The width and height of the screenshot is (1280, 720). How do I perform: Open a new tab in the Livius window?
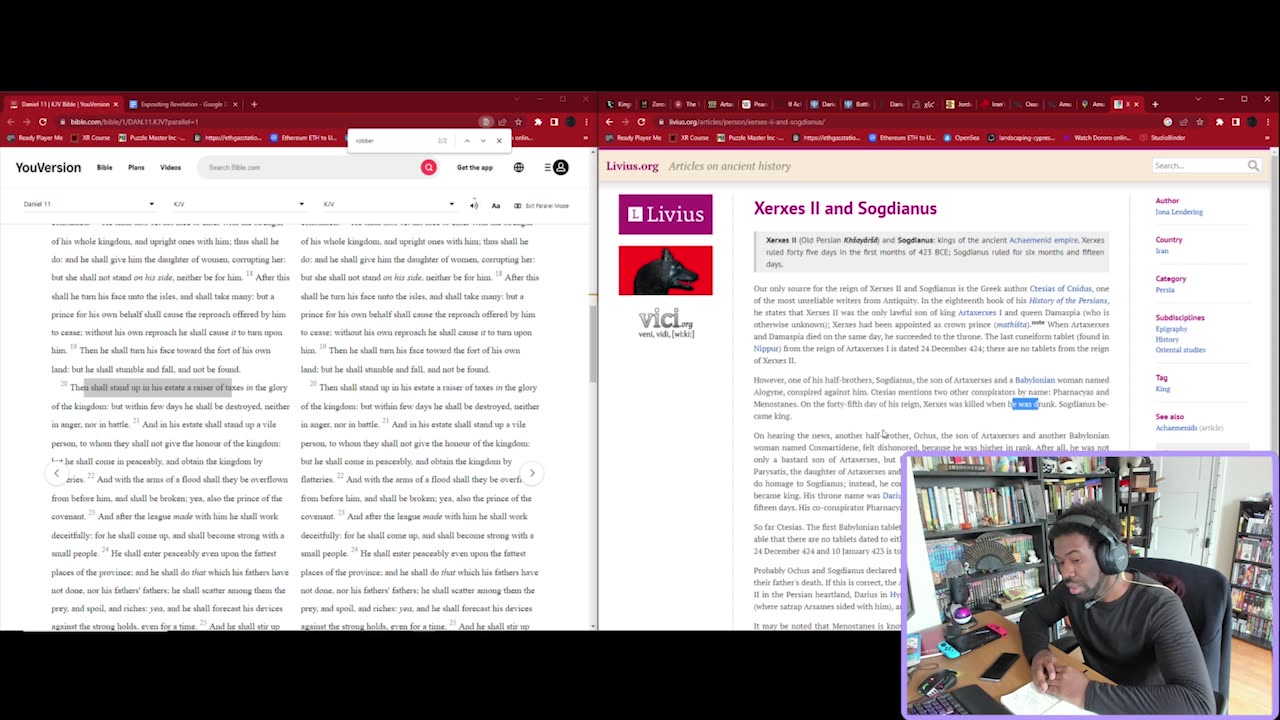(x=1155, y=104)
